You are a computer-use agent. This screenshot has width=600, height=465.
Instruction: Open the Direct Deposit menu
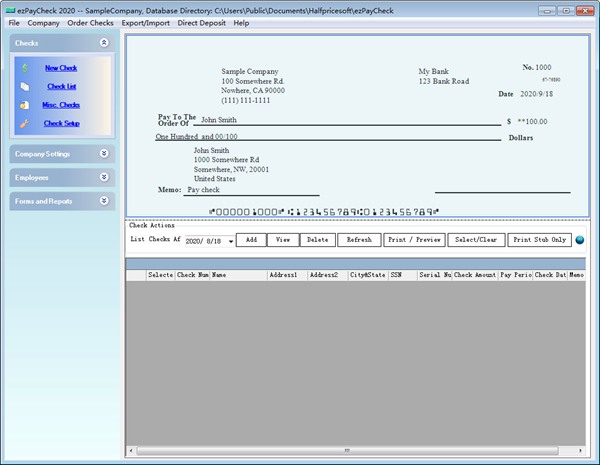click(x=201, y=22)
